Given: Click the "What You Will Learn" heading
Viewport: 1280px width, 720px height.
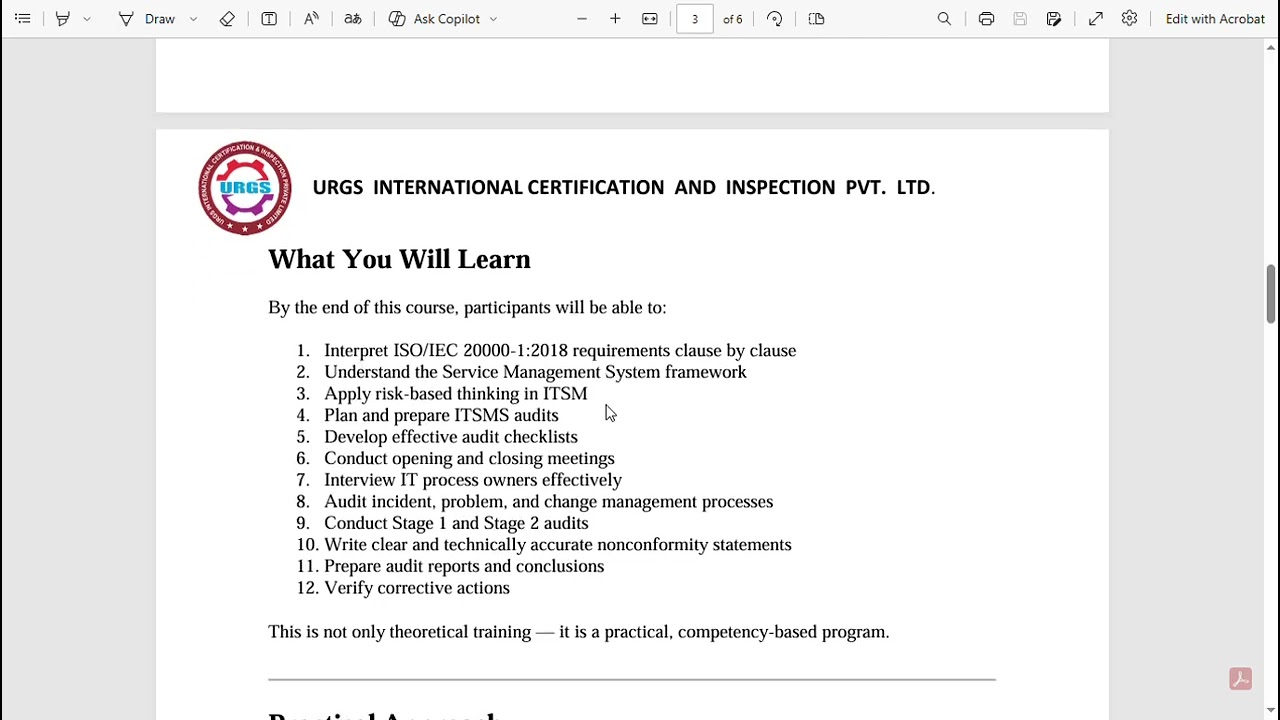Looking at the screenshot, I should 399,259.
